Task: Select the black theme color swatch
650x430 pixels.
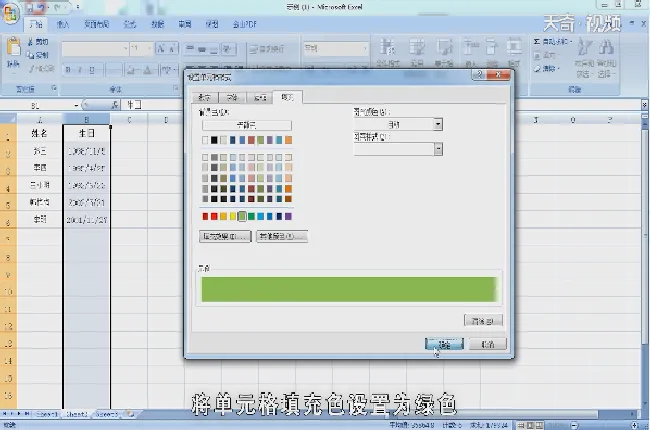Action: click(x=214, y=140)
